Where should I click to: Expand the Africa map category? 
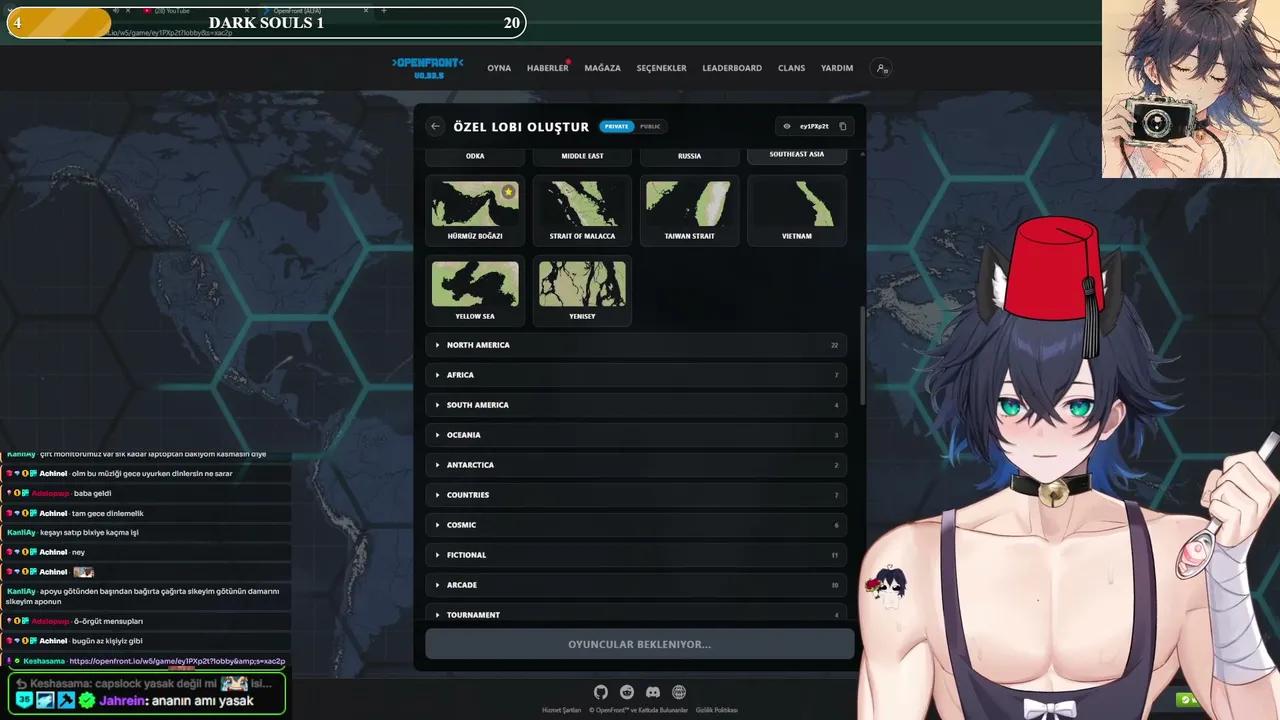click(x=636, y=375)
